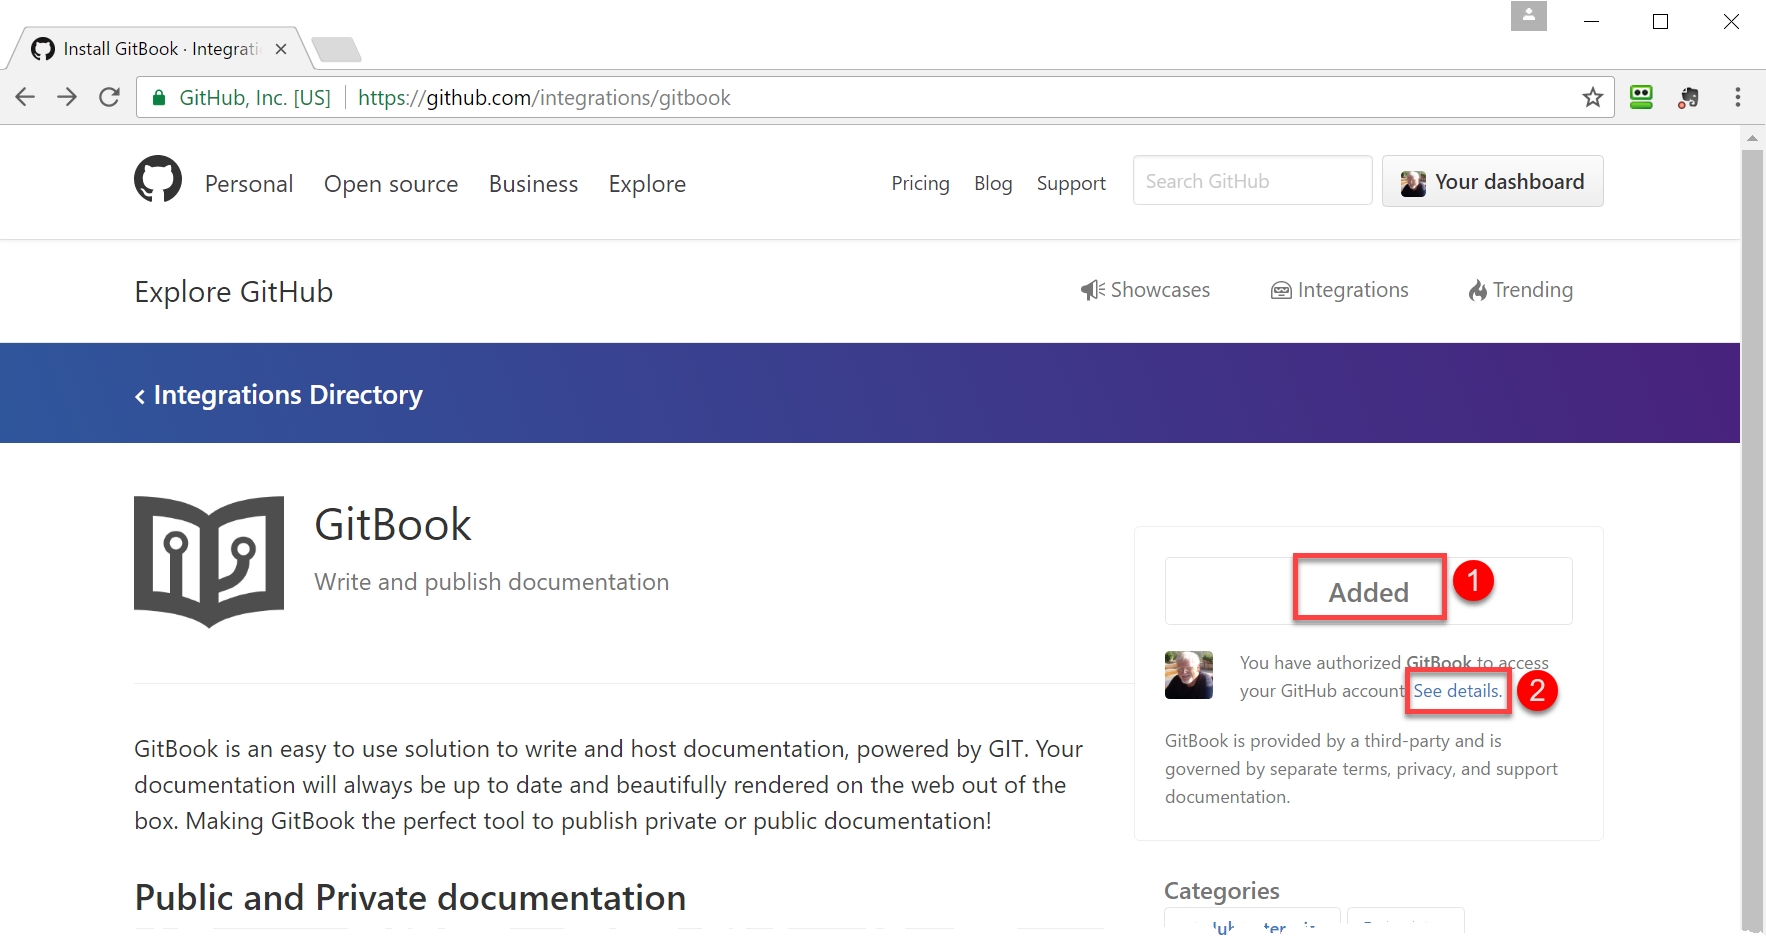Open the Trending section
1766x946 pixels.
click(1520, 290)
